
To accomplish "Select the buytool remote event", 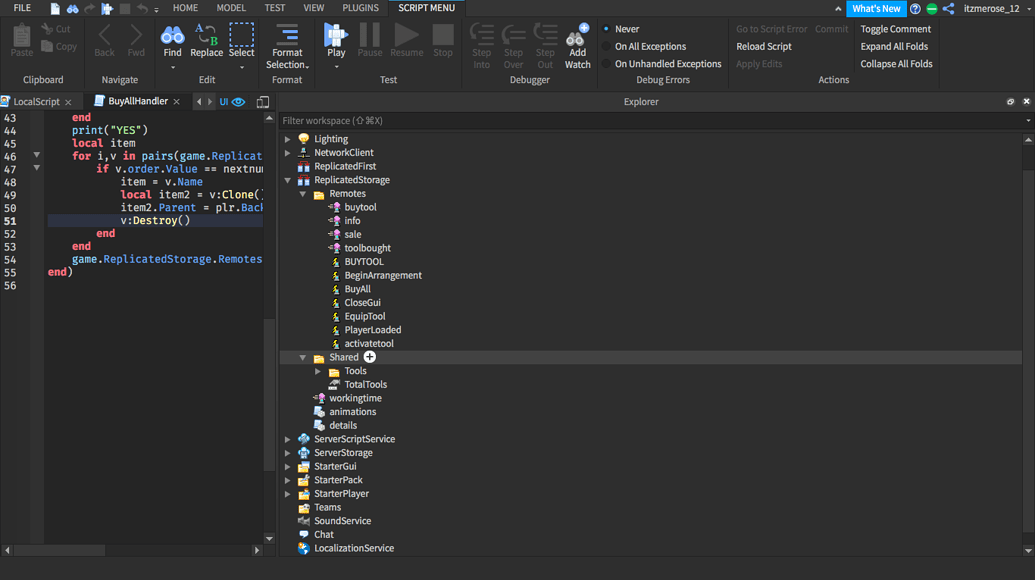I will [x=360, y=207].
